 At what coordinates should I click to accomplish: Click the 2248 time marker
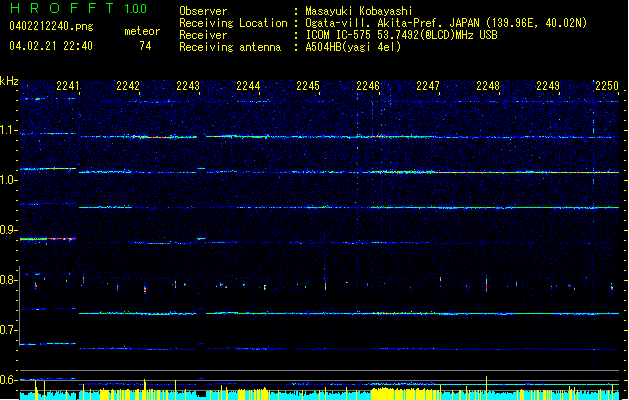(x=488, y=87)
